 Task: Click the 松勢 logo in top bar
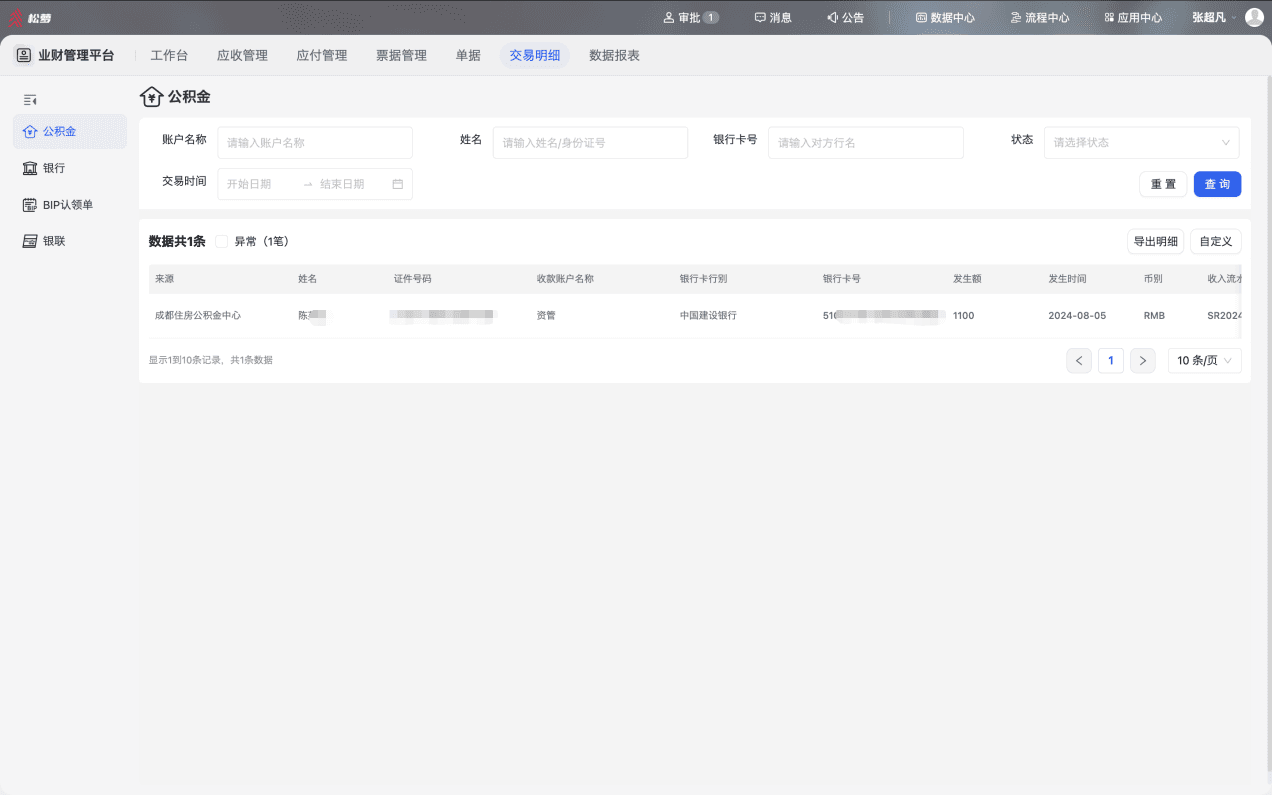coord(30,17)
